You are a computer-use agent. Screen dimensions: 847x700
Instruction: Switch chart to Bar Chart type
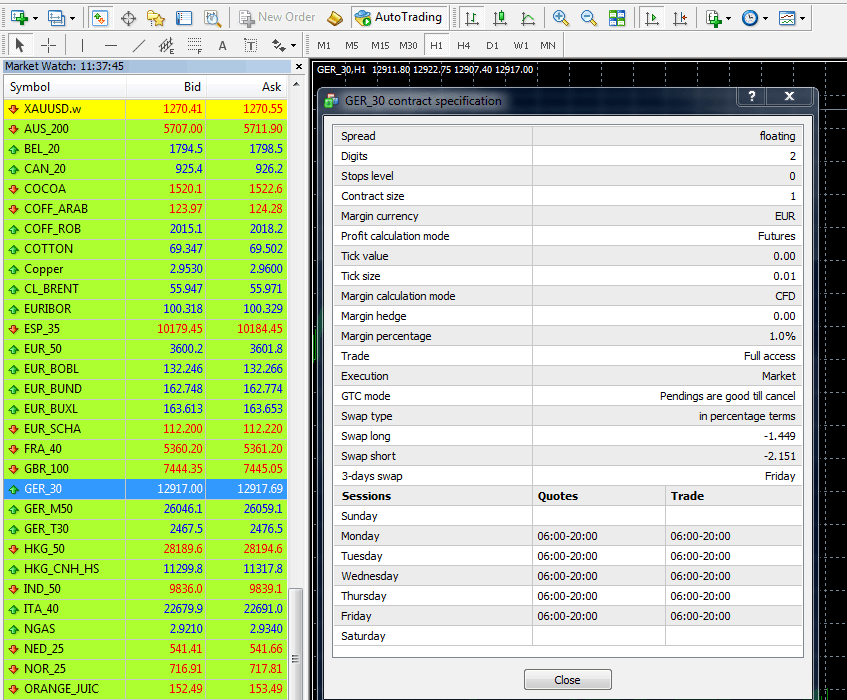click(x=472, y=18)
